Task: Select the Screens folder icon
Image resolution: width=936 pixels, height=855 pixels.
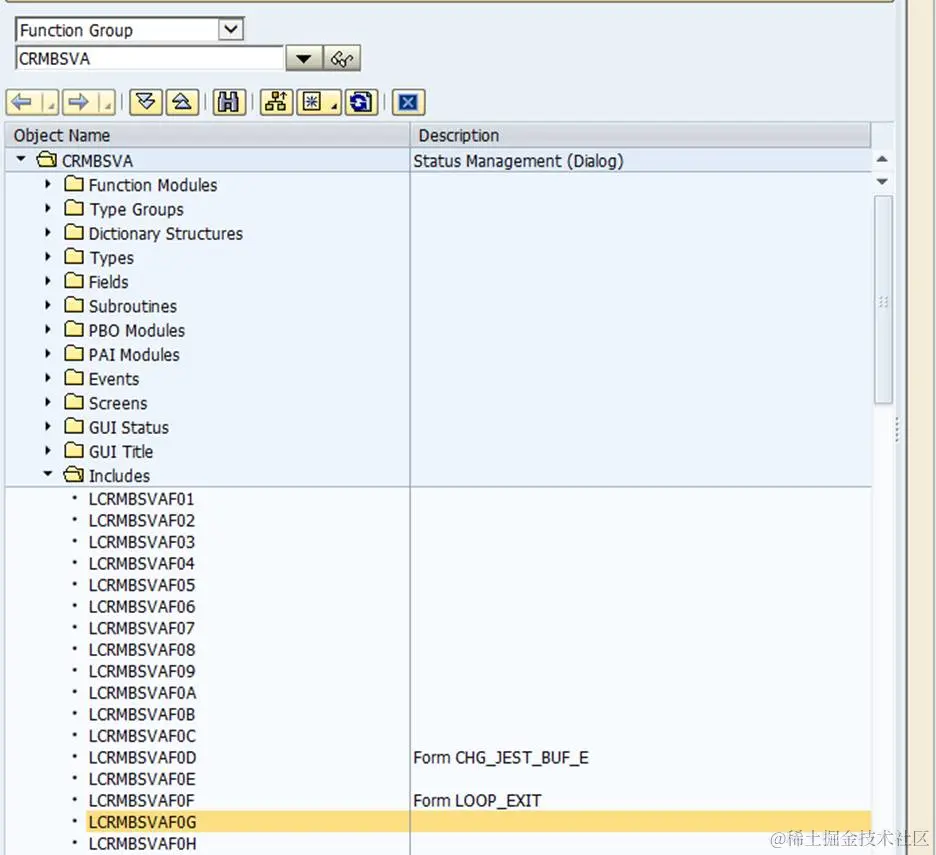Action: (74, 402)
